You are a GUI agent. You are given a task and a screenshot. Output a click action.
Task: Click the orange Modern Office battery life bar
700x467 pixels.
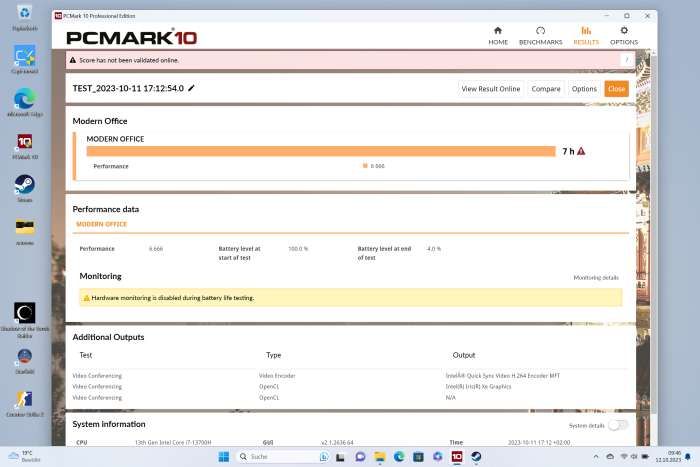[321, 151]
